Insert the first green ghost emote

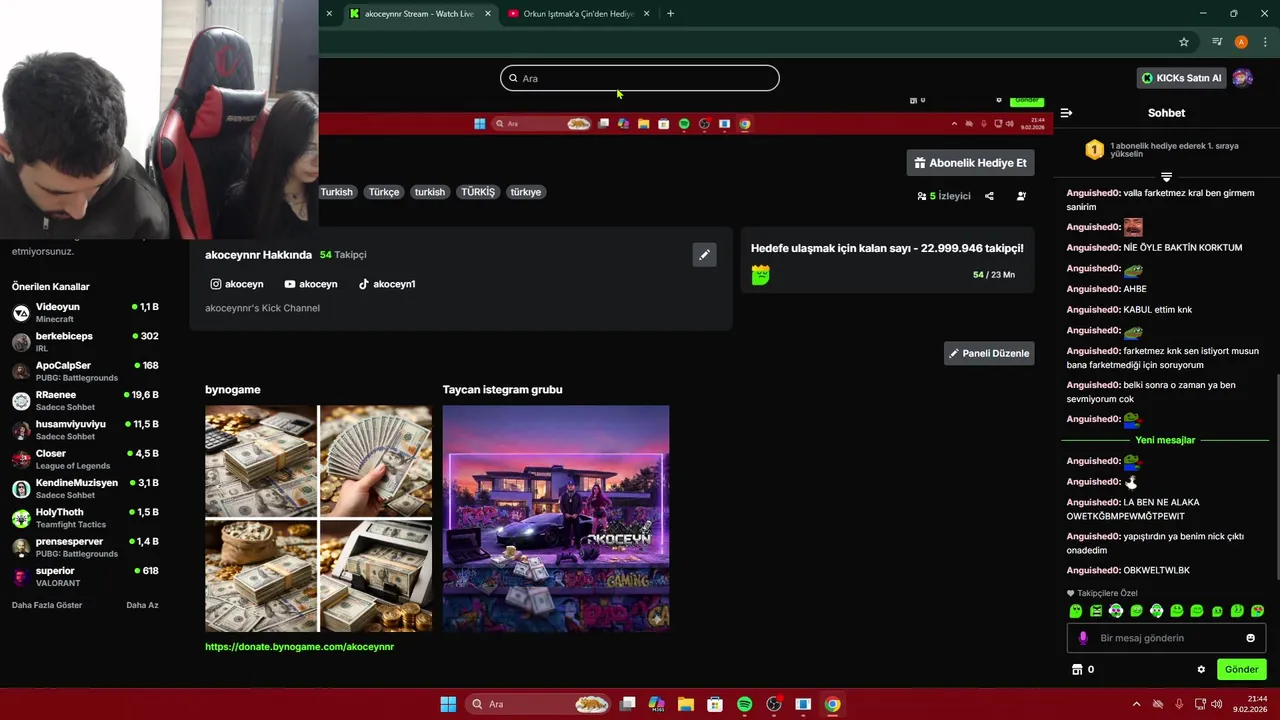point(1076,611)
